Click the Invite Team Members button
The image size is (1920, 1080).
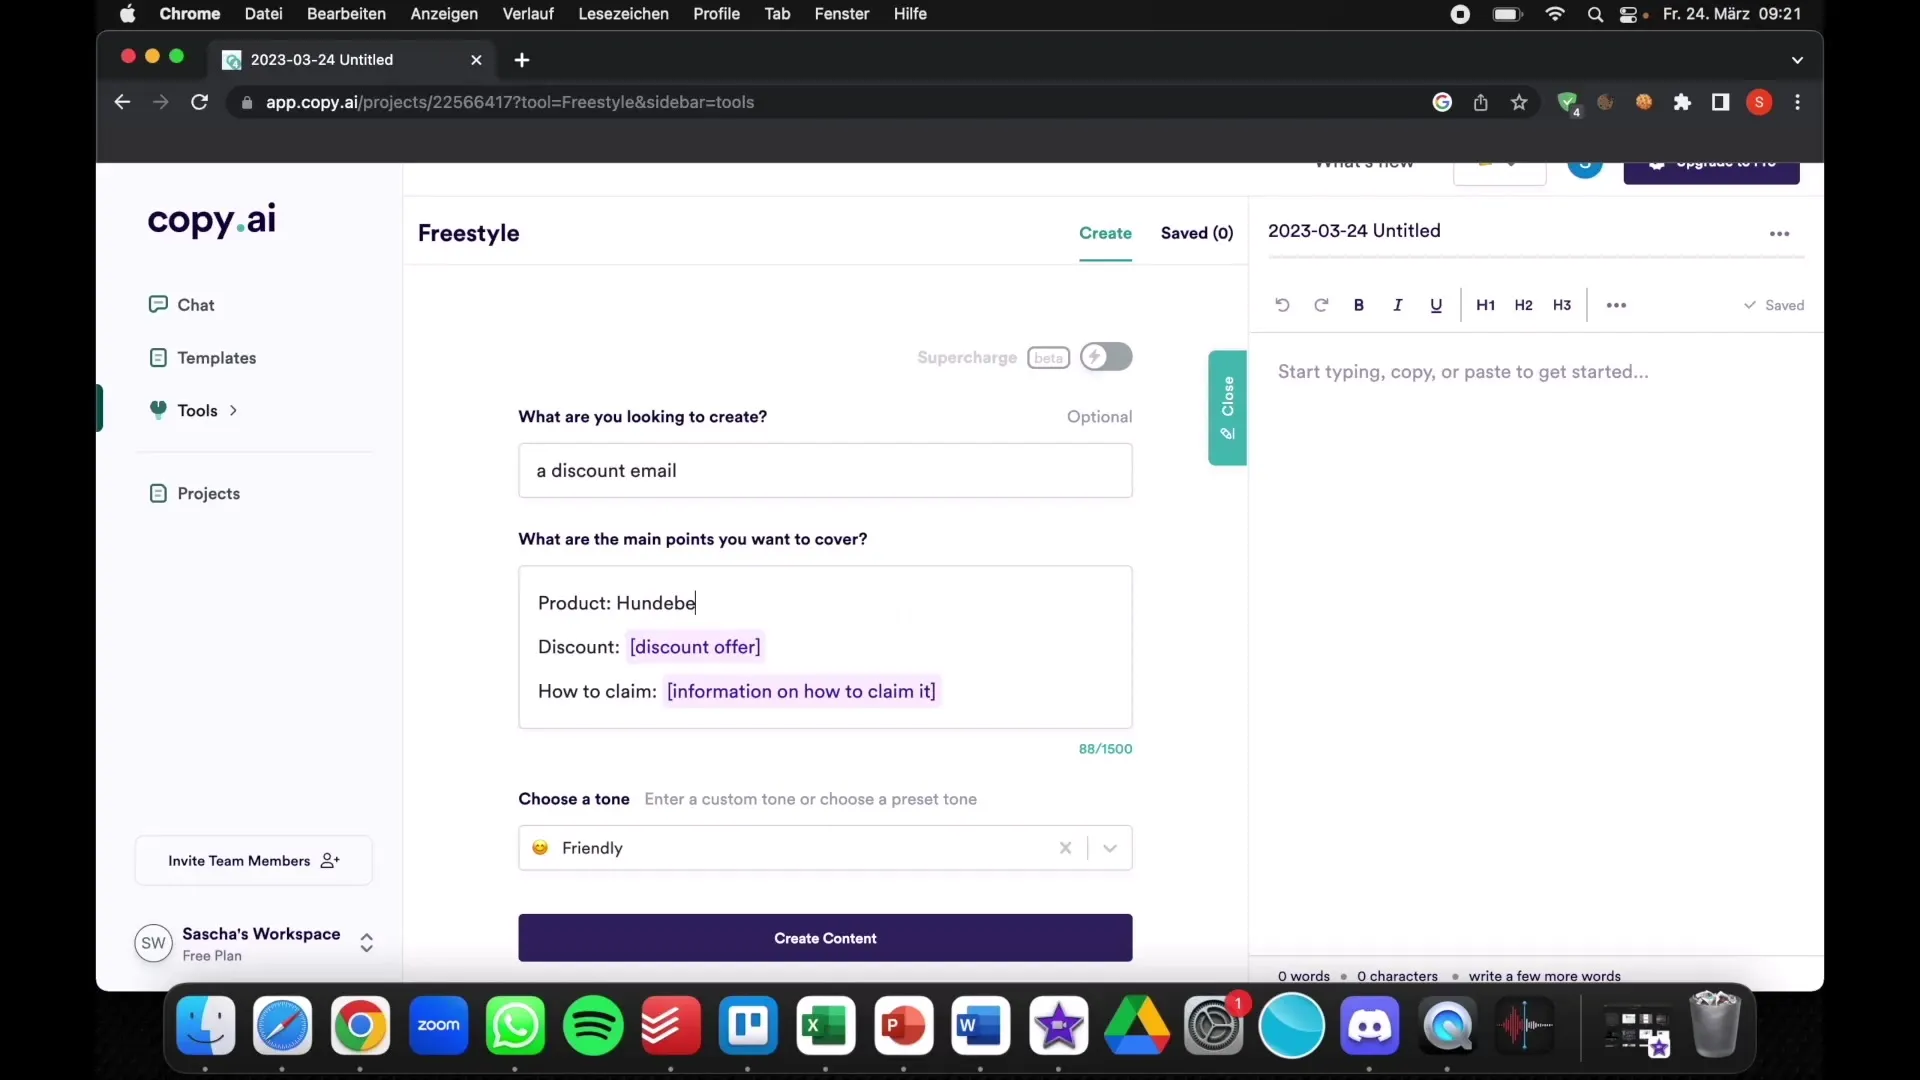click(253, 860)
